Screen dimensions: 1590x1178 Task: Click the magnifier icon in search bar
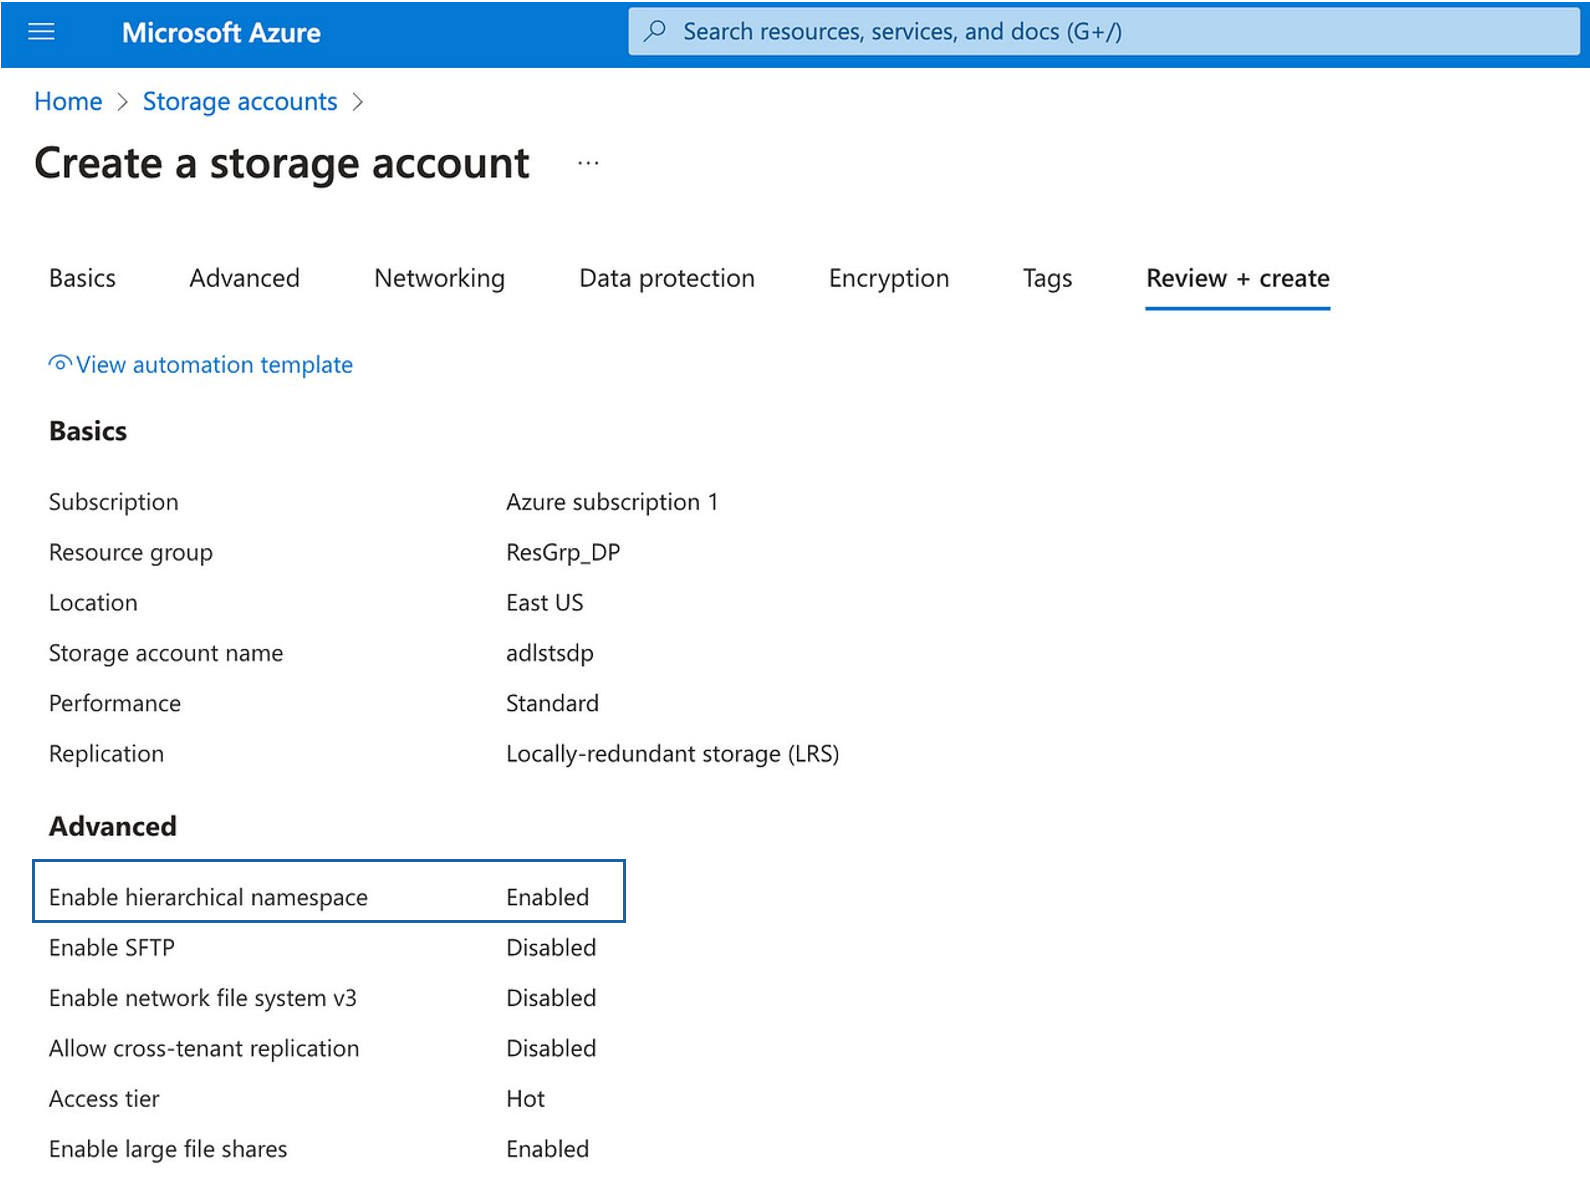655,32
